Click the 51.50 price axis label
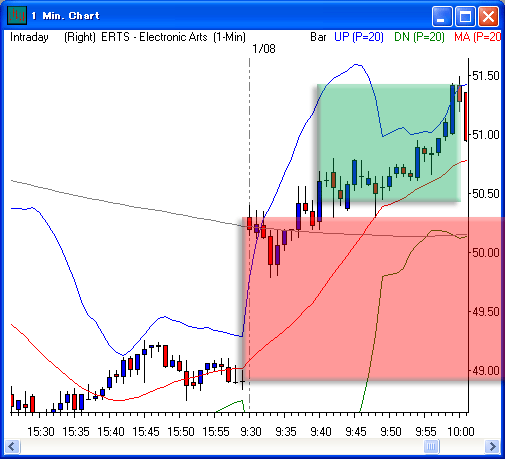Image resolution: width=505 pixels, height=459 pixels. pos(486,76)
